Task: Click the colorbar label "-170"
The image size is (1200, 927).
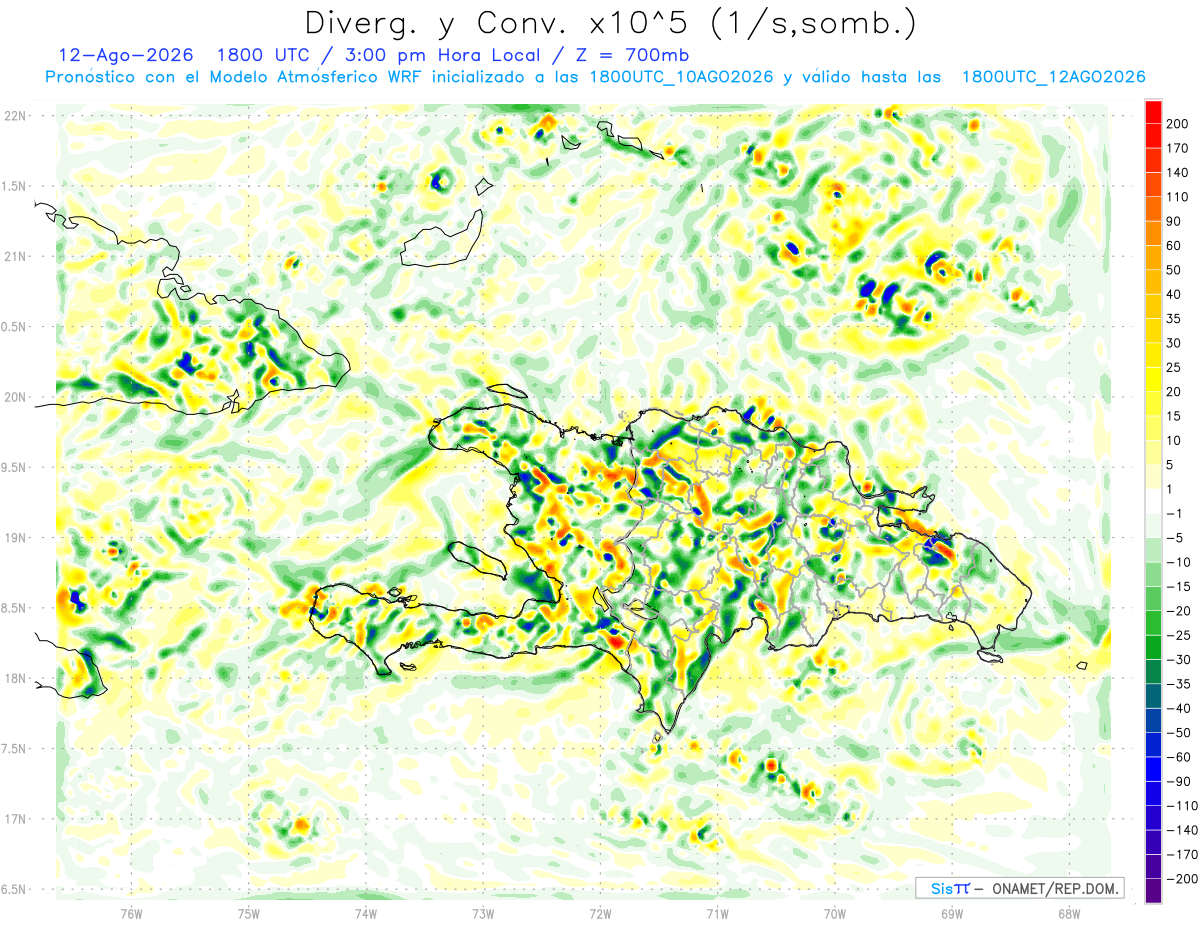Action: (x=1184, y=854)
